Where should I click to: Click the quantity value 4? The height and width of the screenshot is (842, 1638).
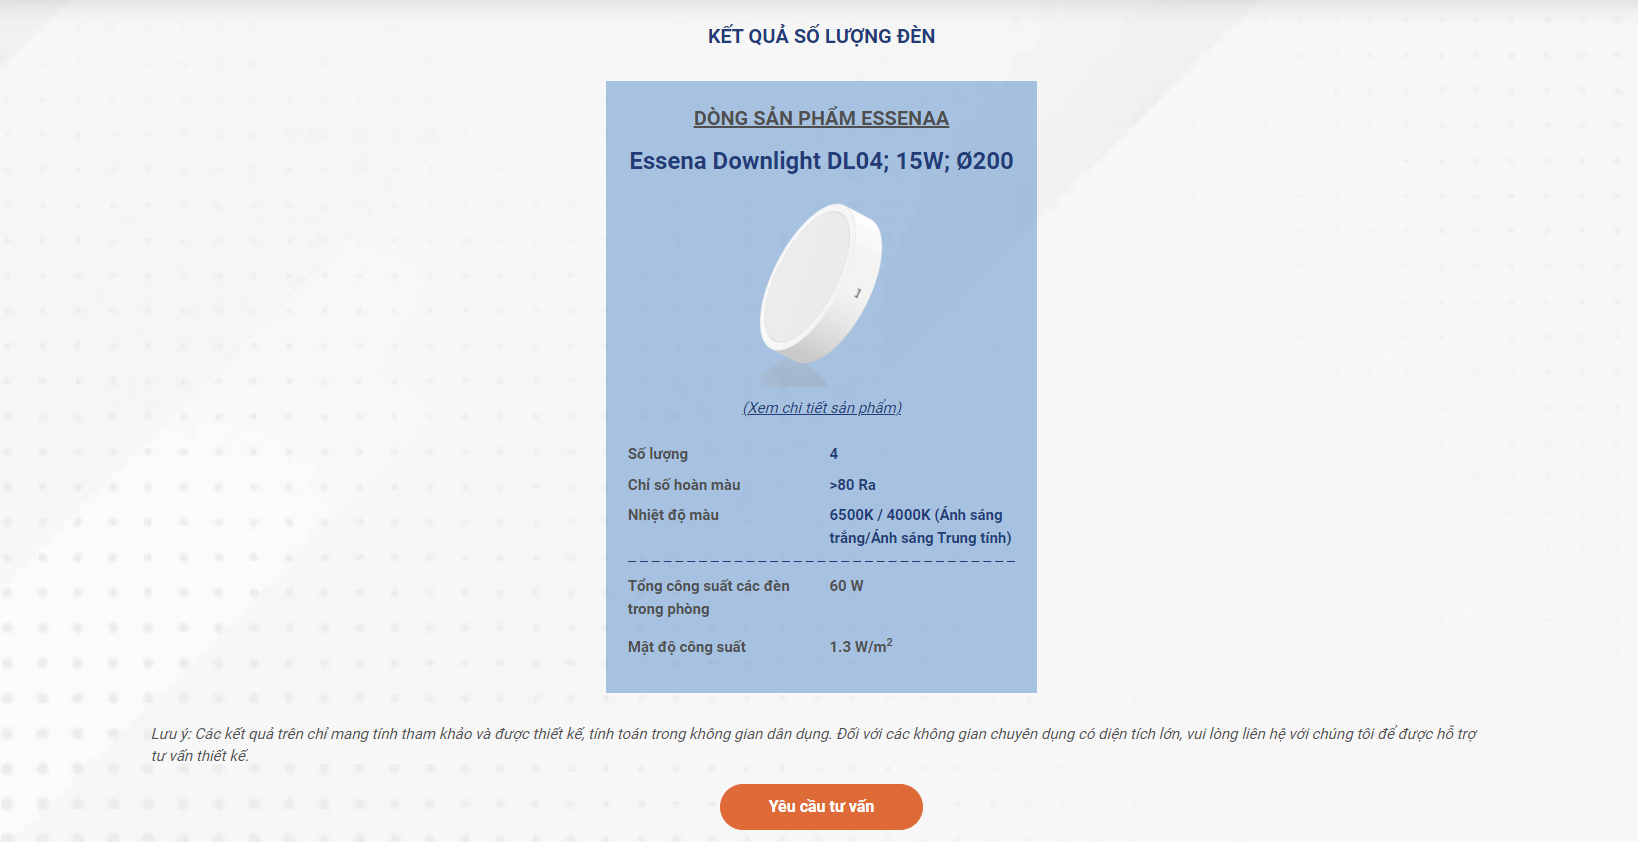pos(834,454)
